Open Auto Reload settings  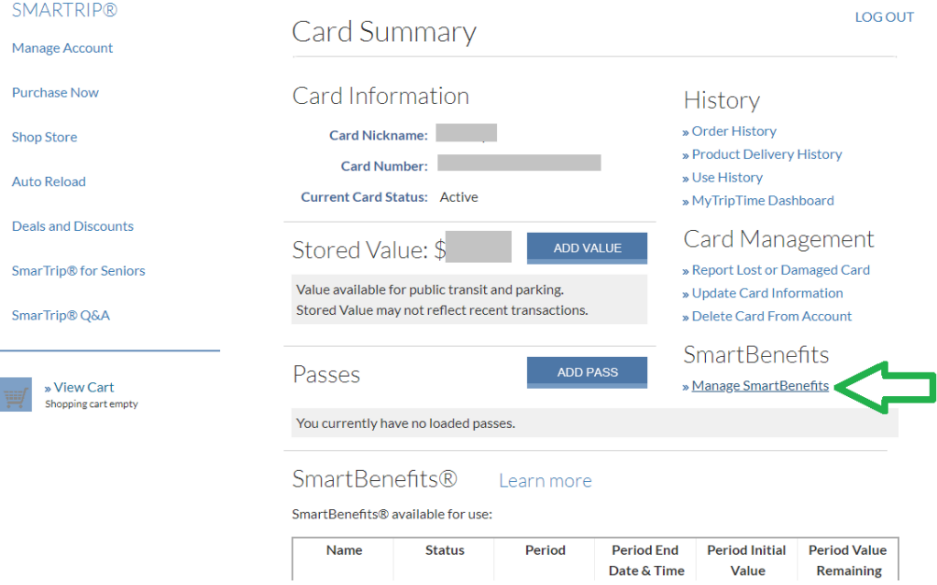pyautogui.click(x=49, y=182)
